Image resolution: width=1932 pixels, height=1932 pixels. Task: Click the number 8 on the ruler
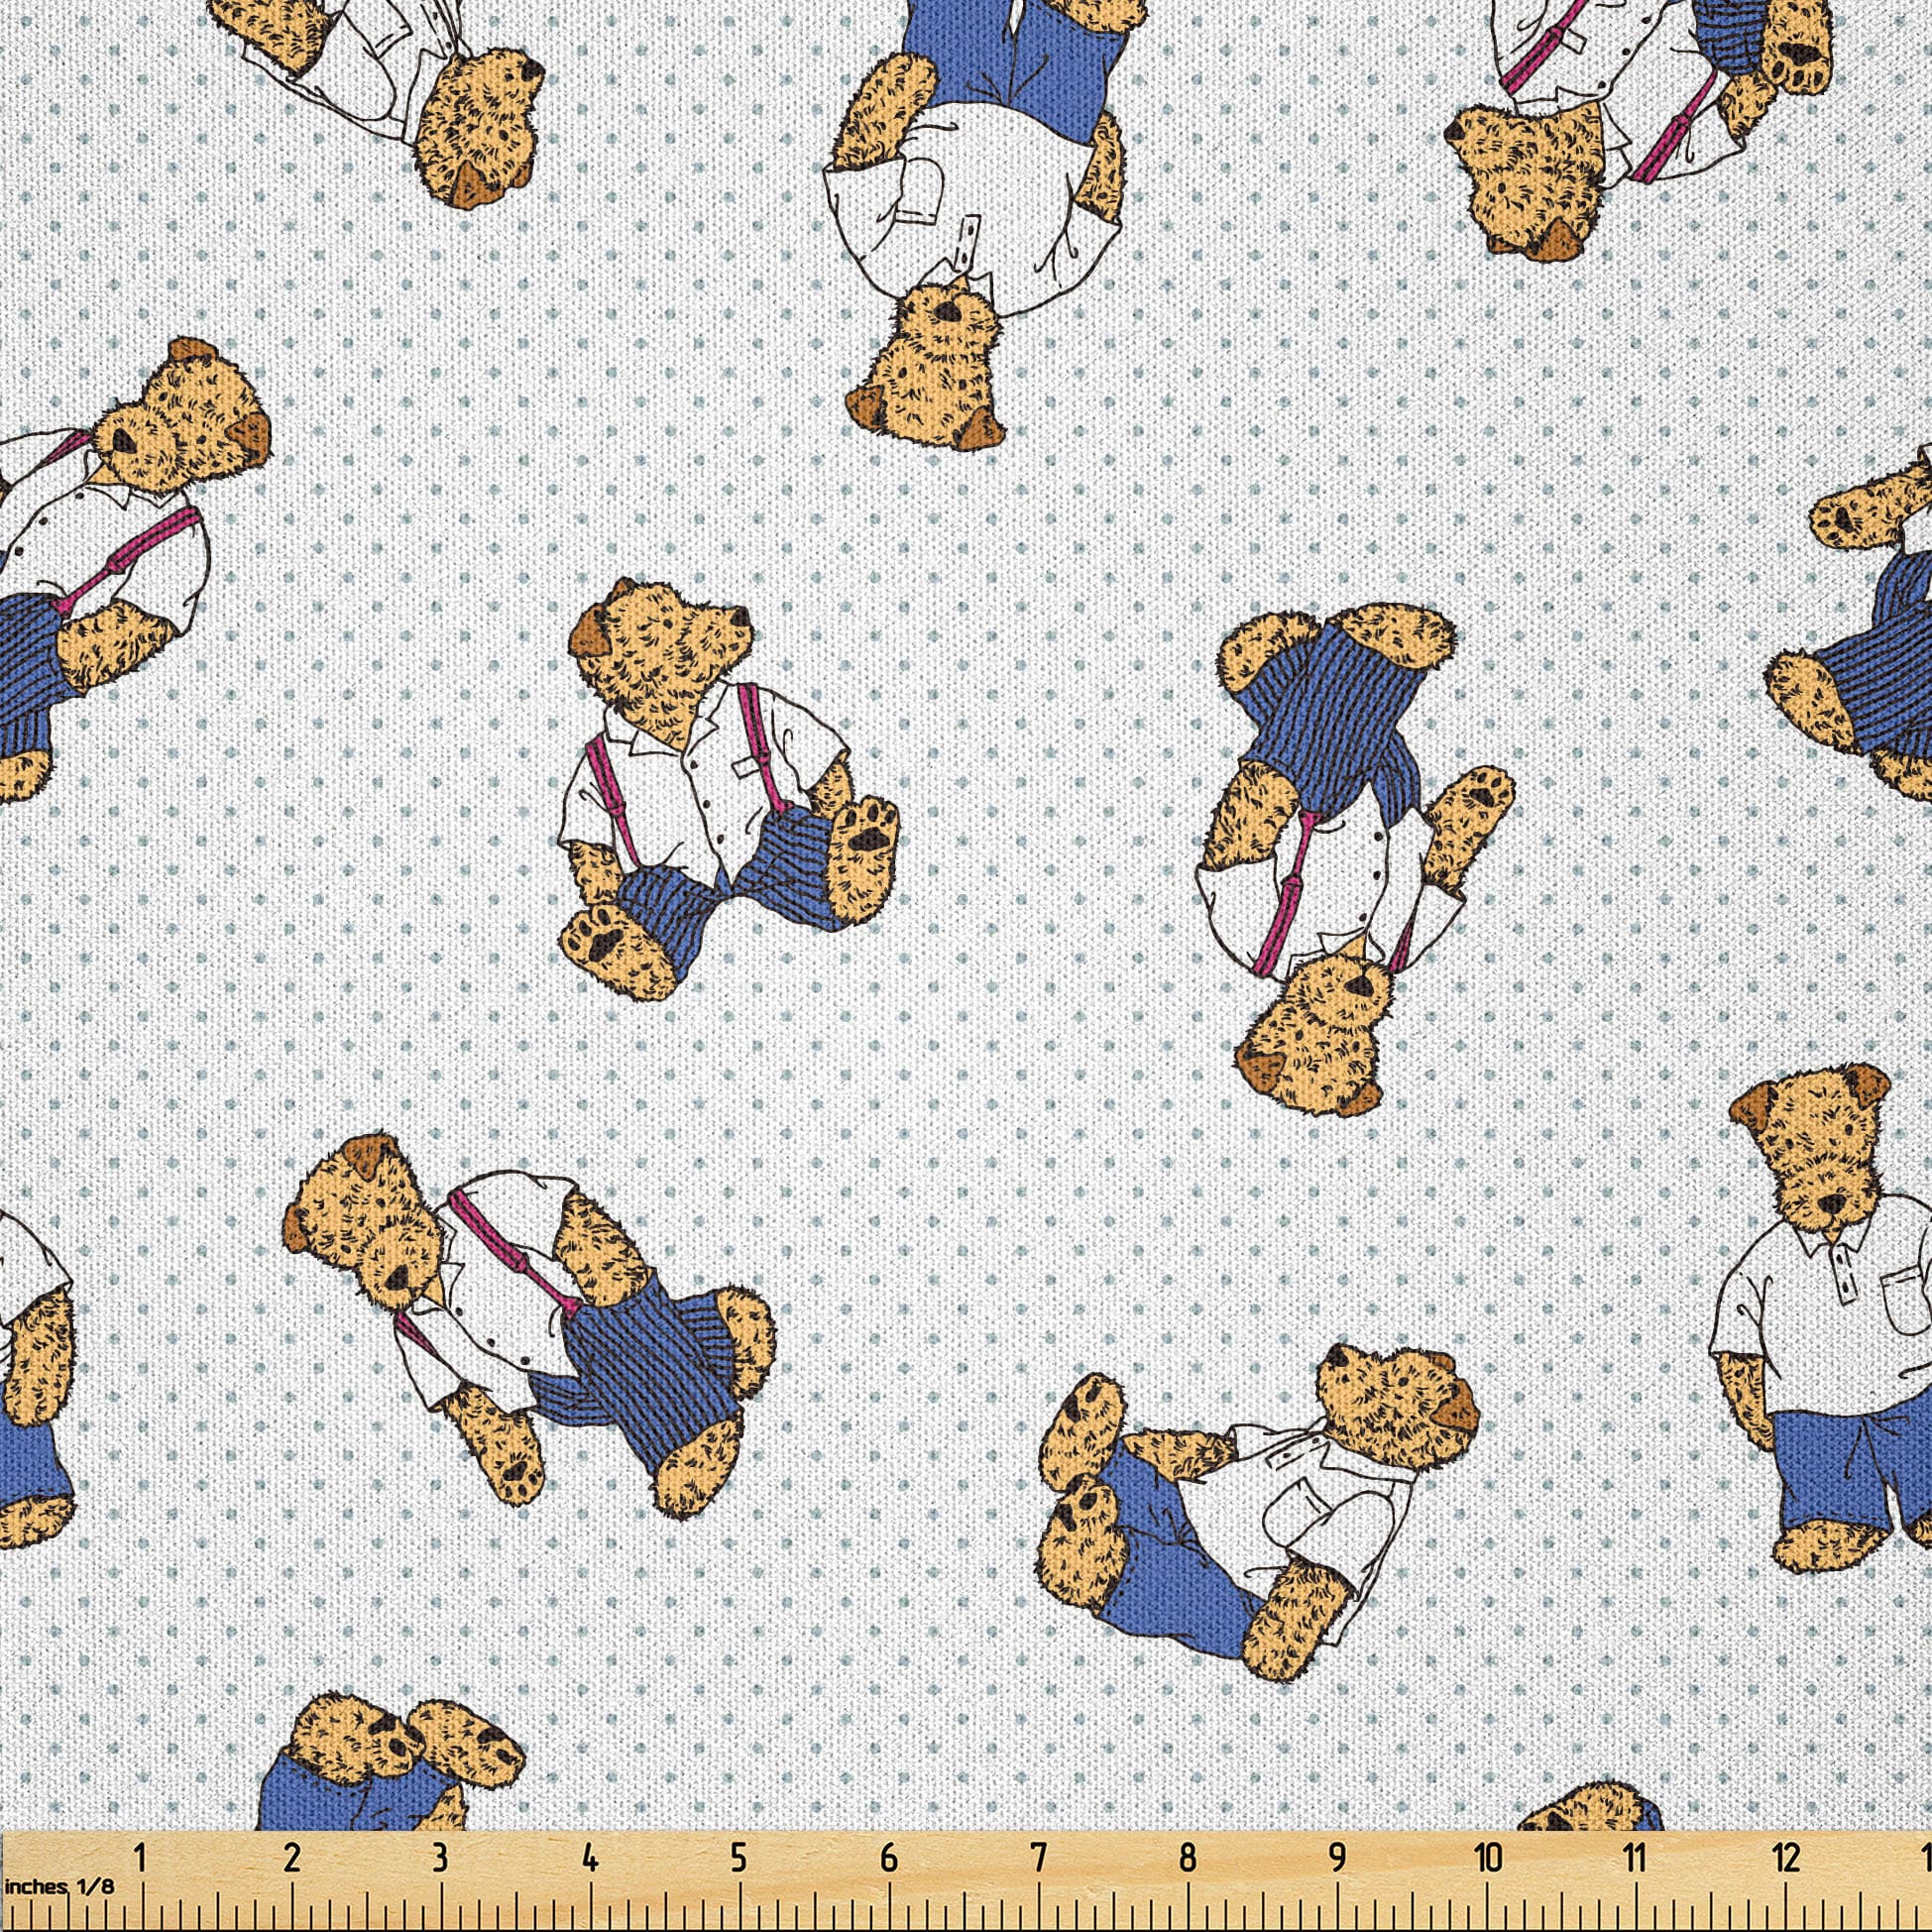pyautogui.click(x=1187, y=1858)
